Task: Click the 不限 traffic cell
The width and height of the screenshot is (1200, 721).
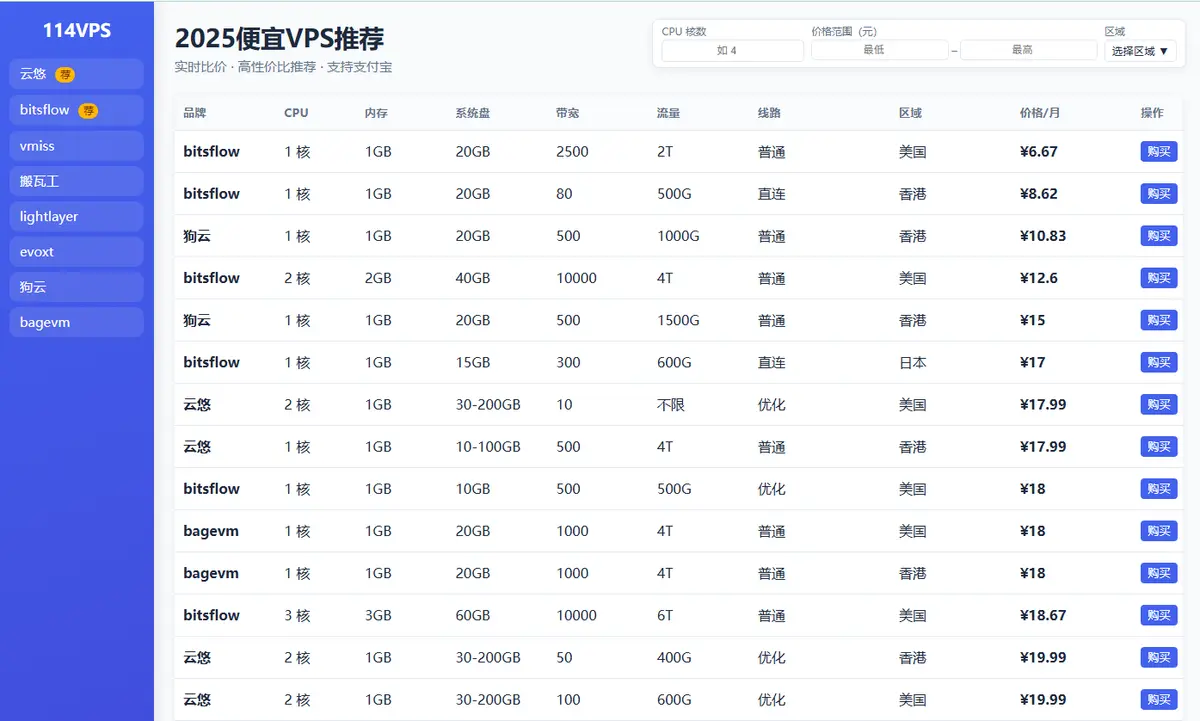Action: pos(670,405)
